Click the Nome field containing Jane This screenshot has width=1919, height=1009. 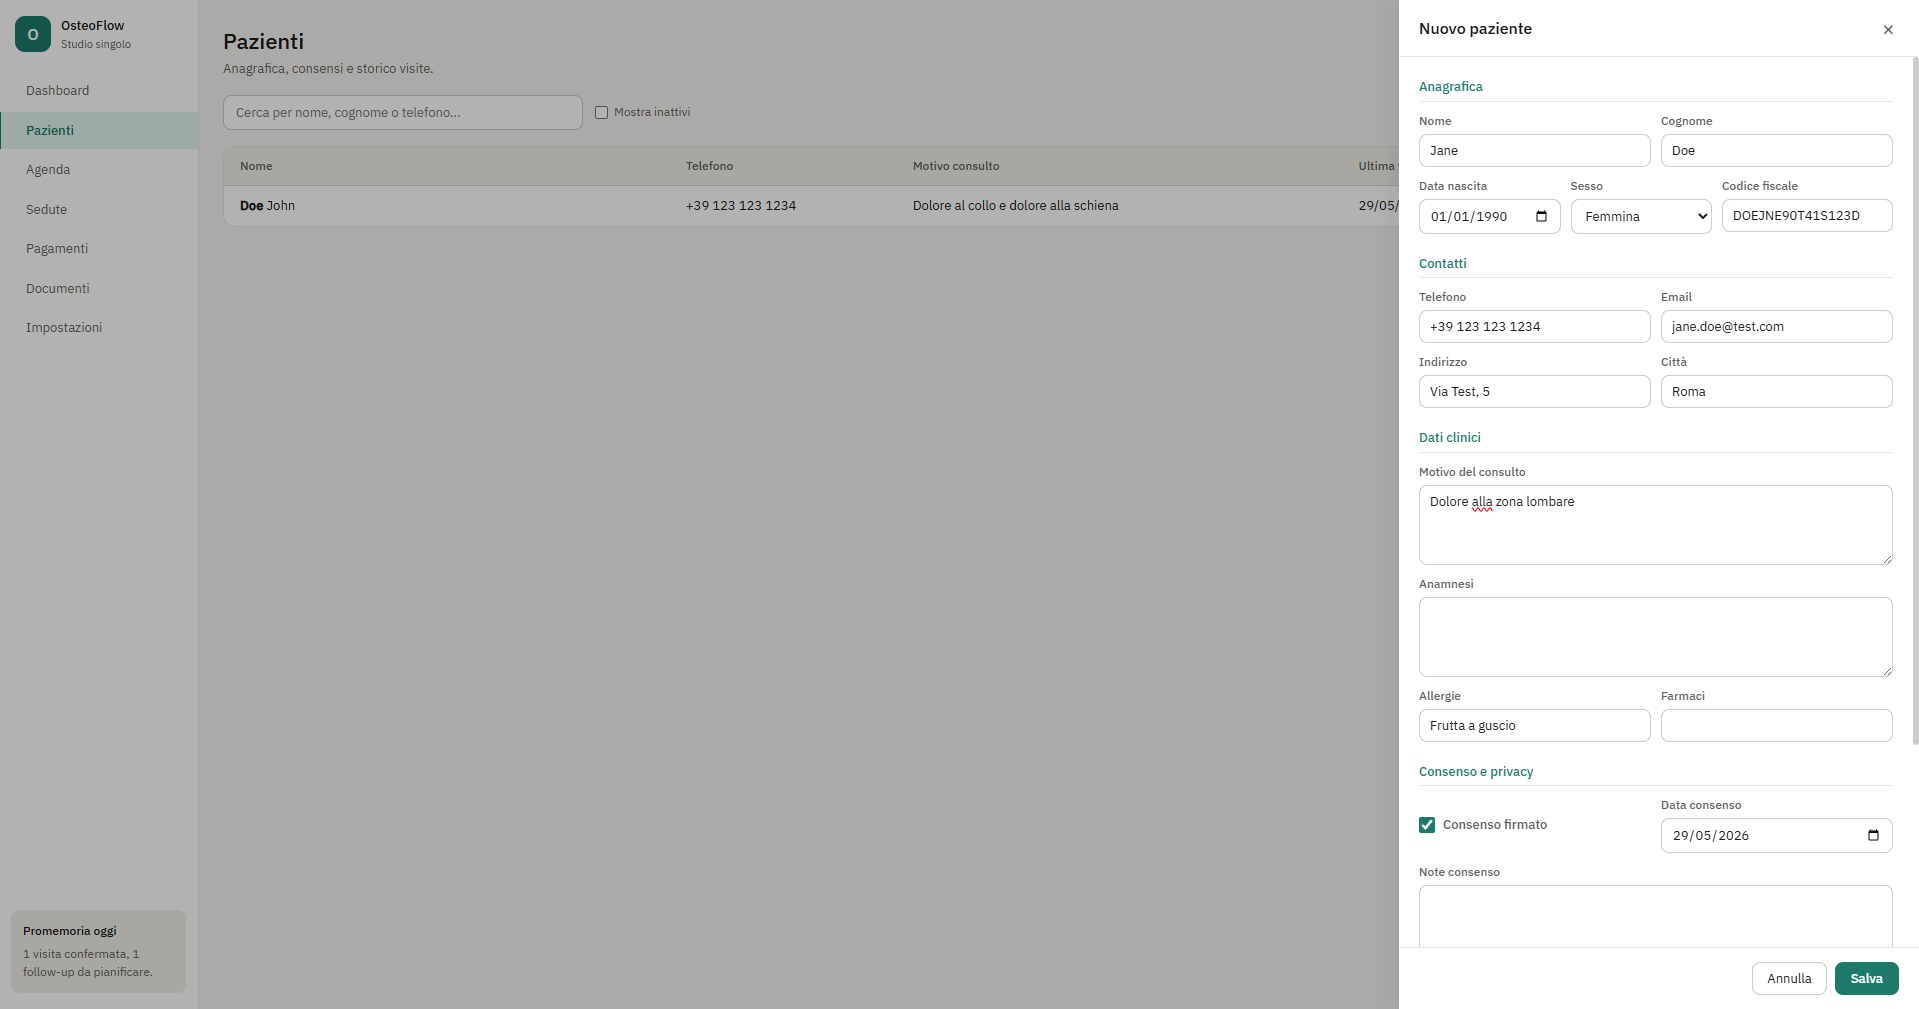coord(1534,150)
